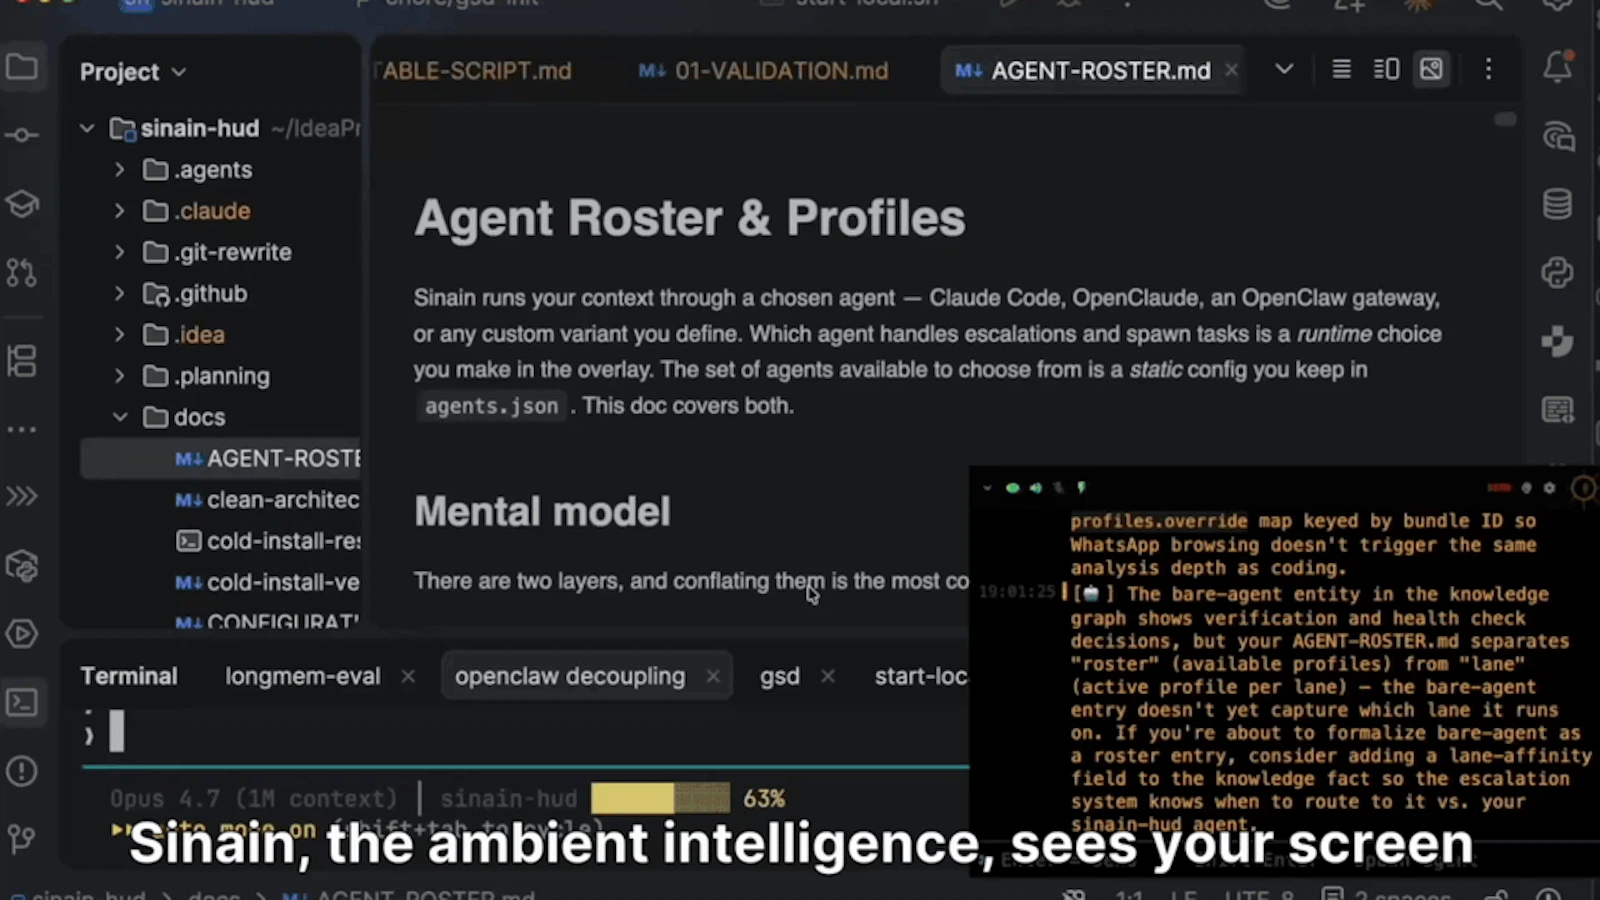Click the green status dot in overlay
This screenshot has height=900, width=1600.
[x=1012, y=488]
